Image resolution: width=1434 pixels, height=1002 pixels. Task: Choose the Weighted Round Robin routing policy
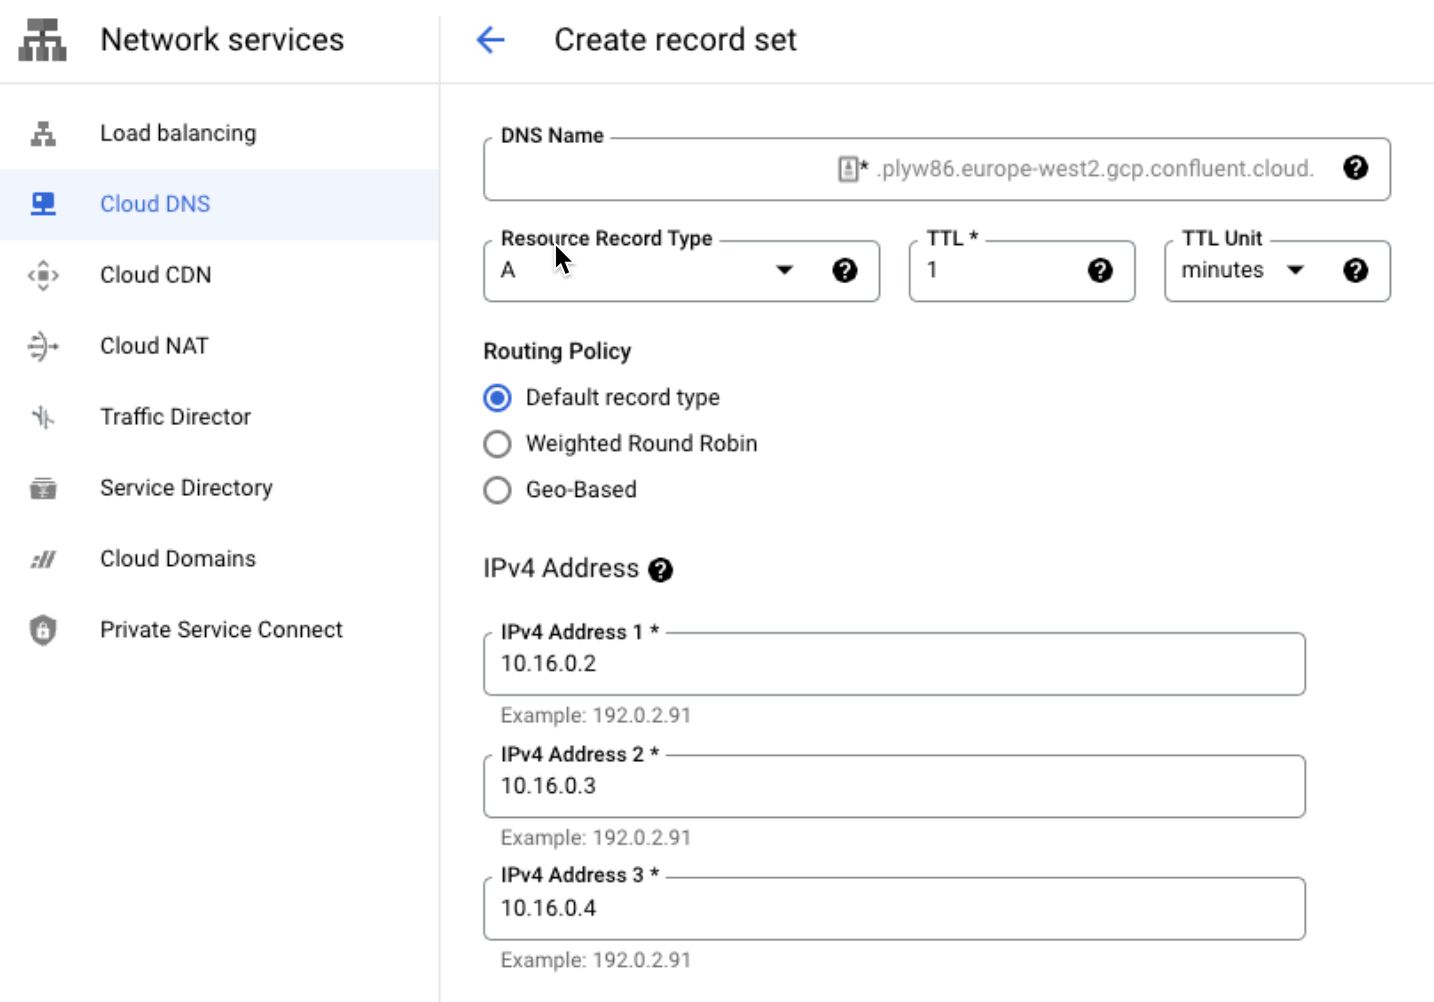tap(498, 443)
